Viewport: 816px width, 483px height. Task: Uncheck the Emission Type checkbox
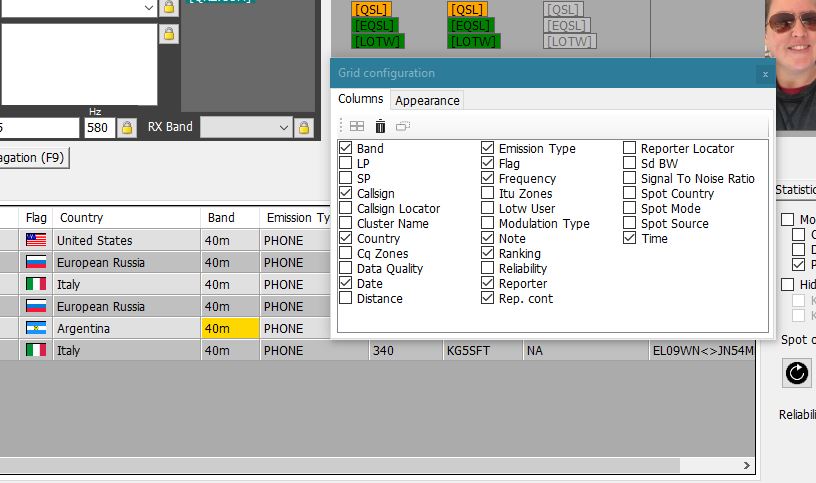tap(488, 148)
